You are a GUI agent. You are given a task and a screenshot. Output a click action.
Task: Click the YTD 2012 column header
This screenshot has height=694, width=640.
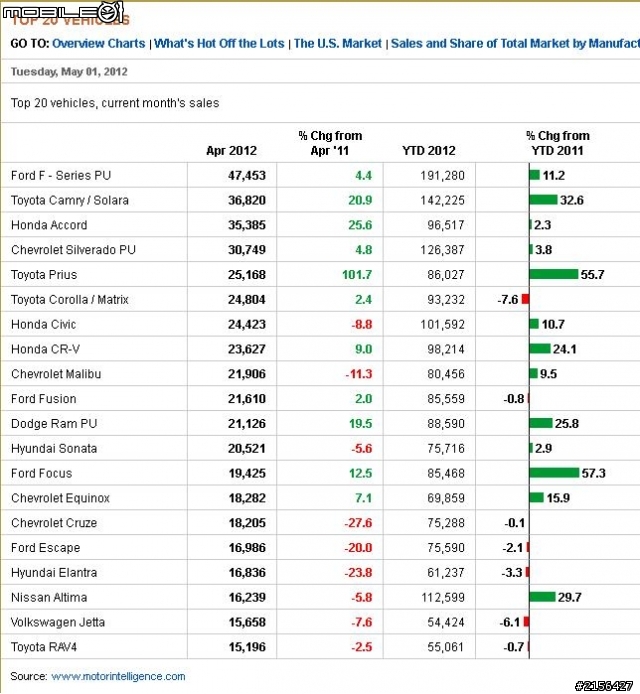tap(428, 150)
